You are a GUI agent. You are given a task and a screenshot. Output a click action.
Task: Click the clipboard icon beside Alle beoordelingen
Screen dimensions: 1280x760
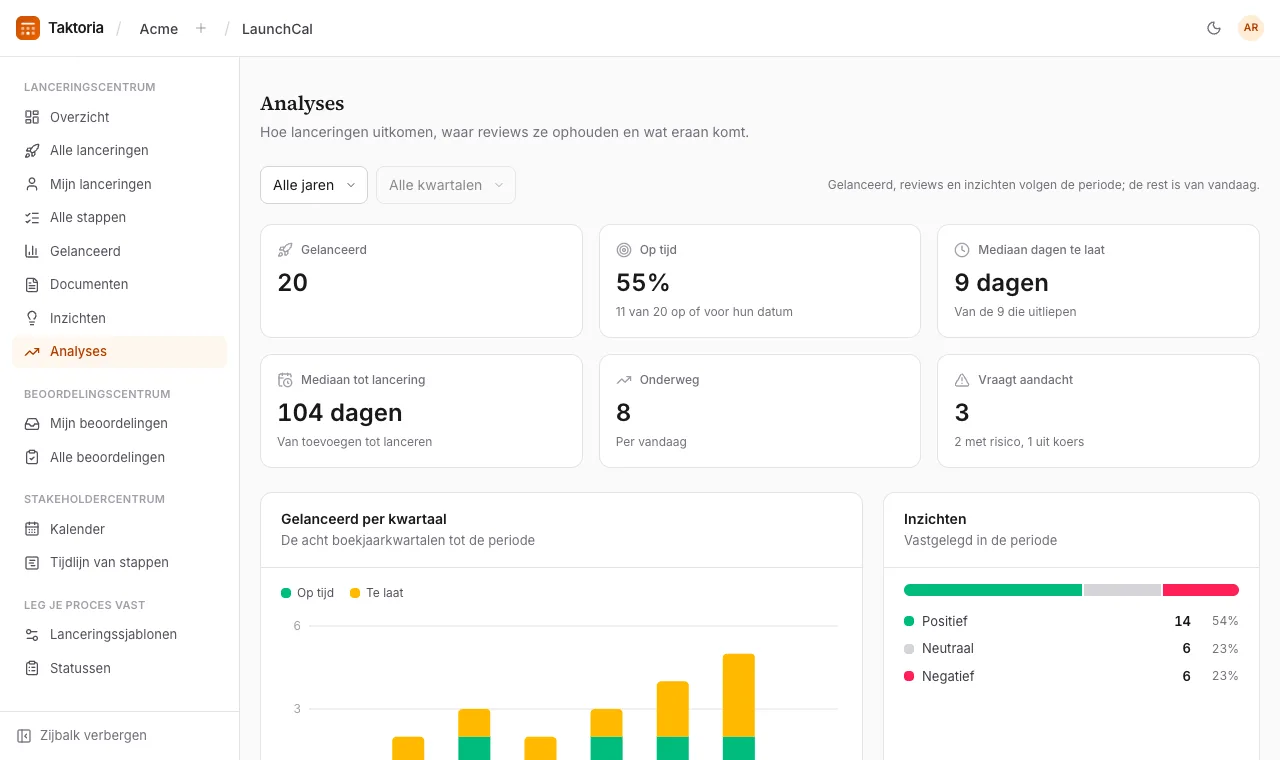[32, 457]
